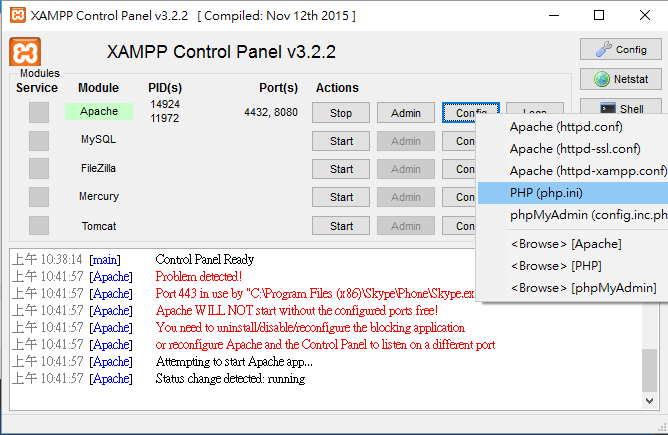
Task: Stop the Apache module
Action: [x=341, y=113]
